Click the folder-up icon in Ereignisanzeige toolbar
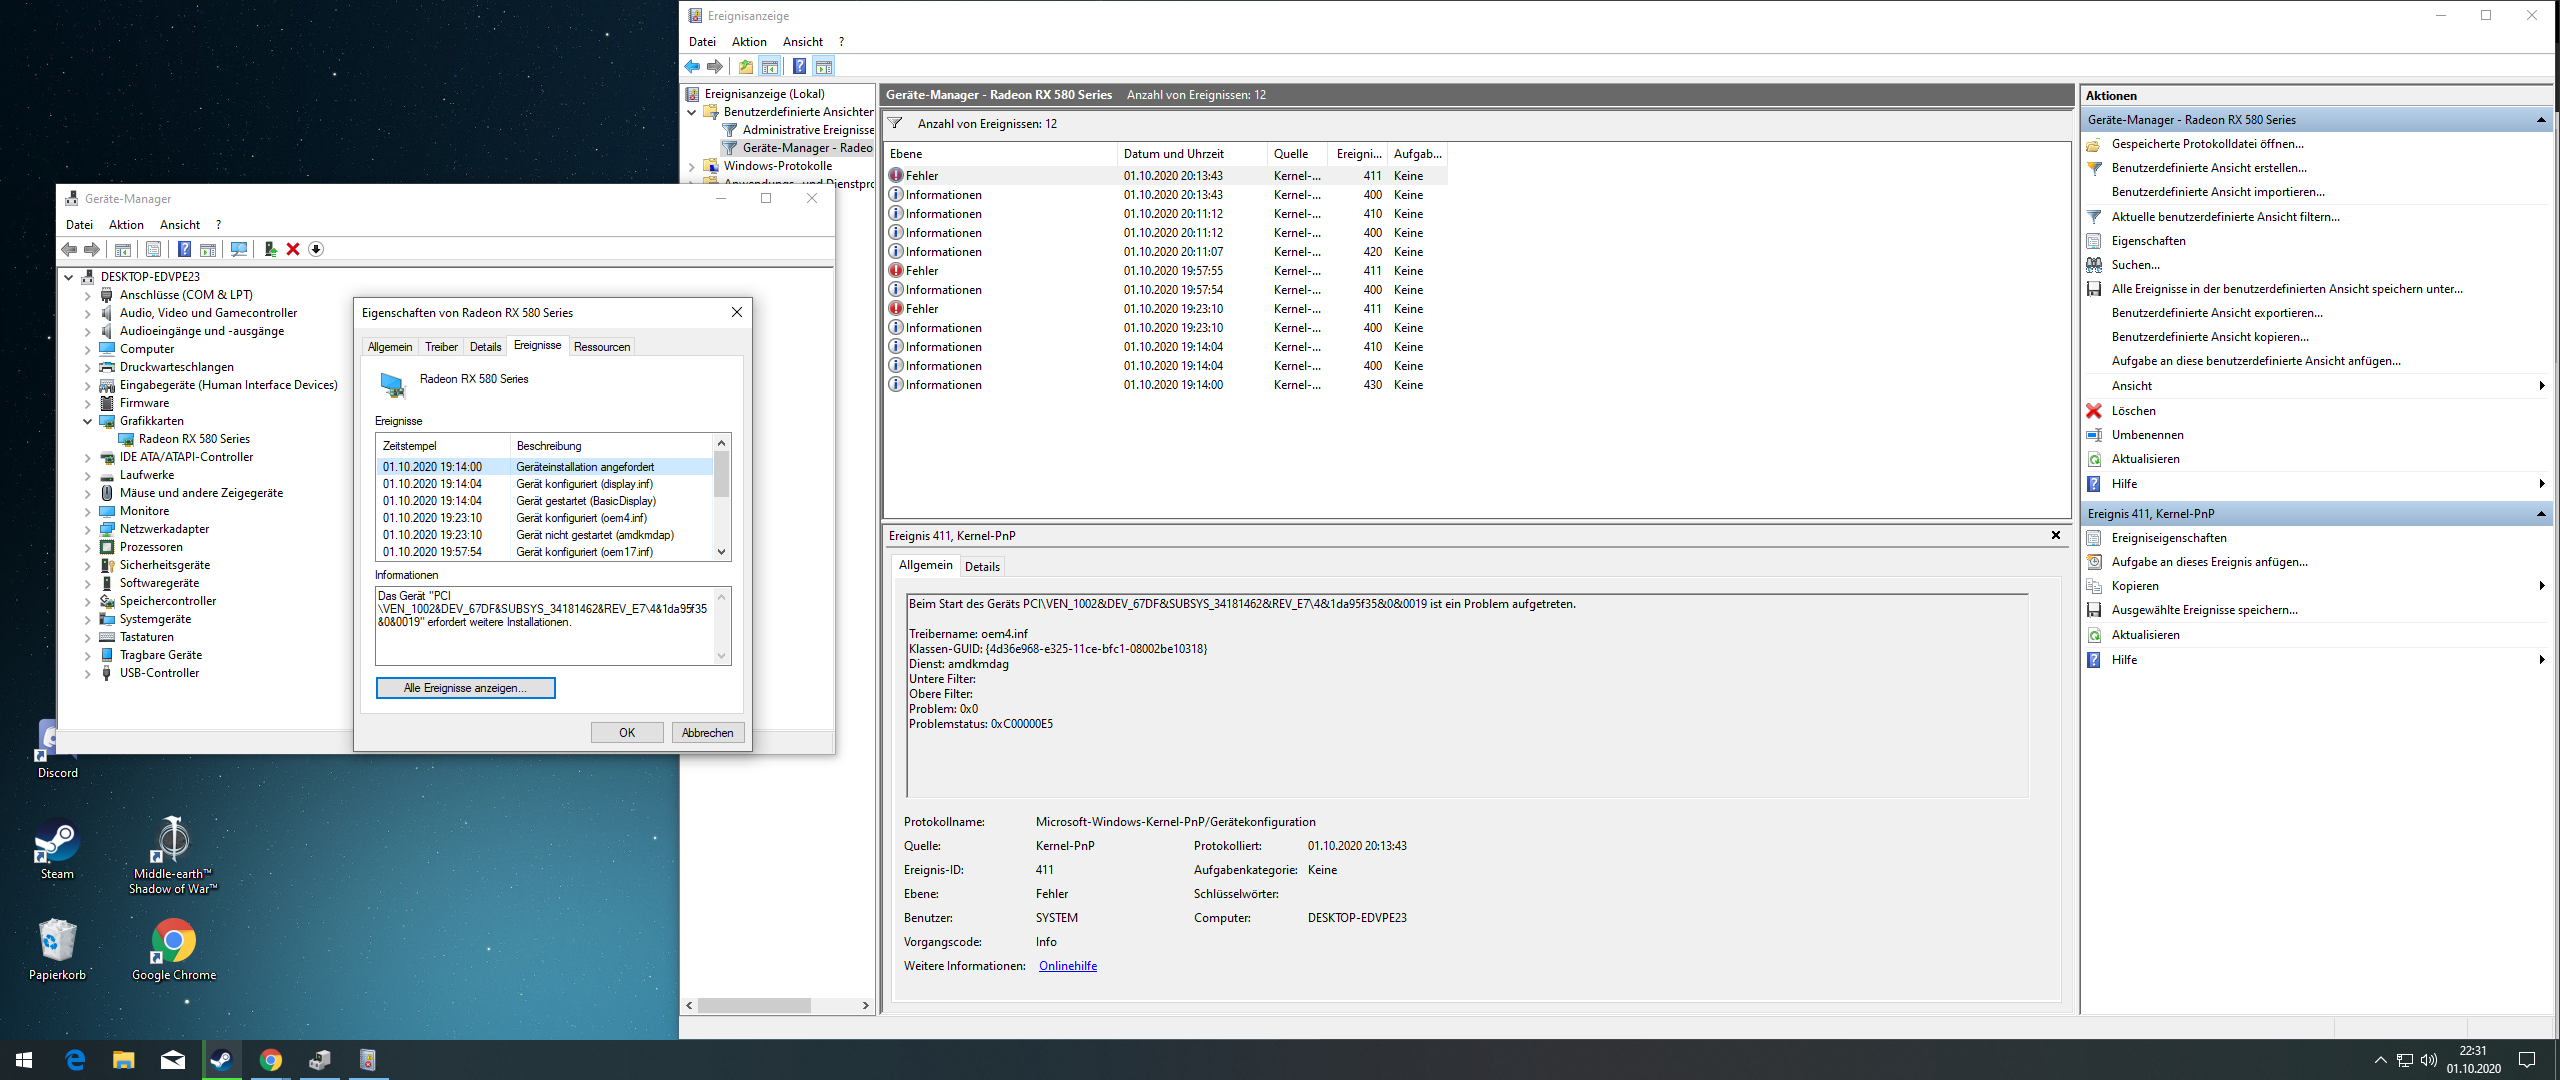 coord(746,67)
